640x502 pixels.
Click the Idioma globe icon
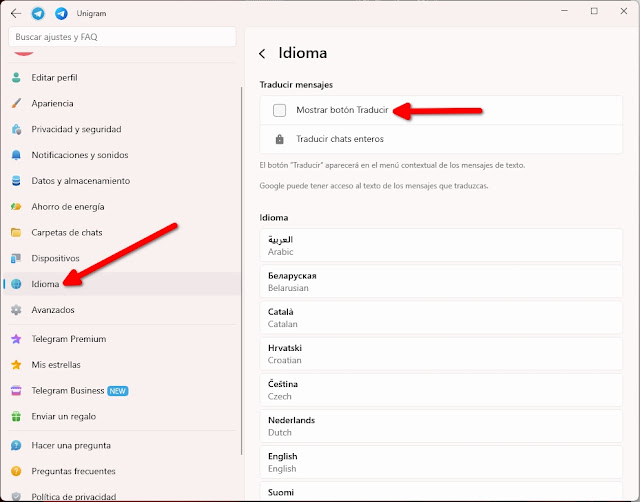click(16, 284)
